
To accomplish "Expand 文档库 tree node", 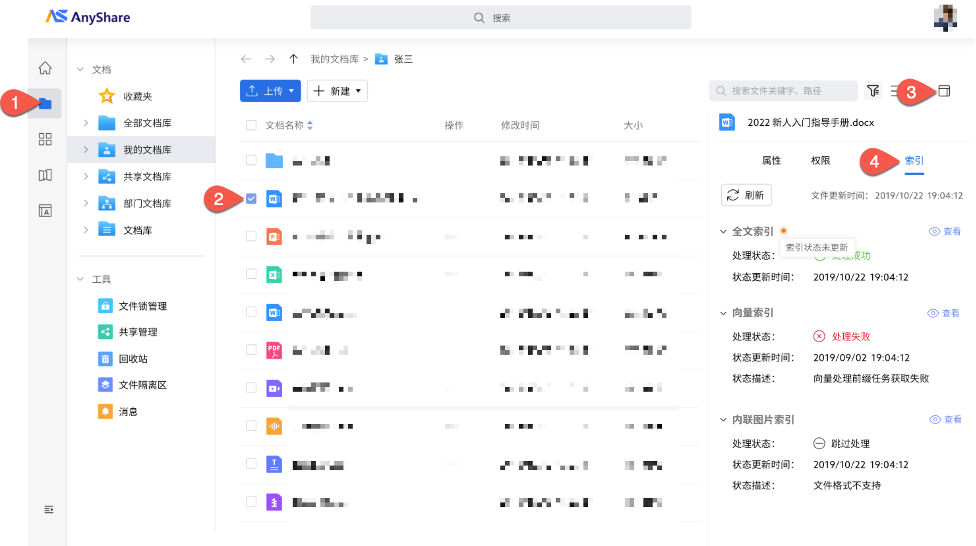I will pos(86,230).
